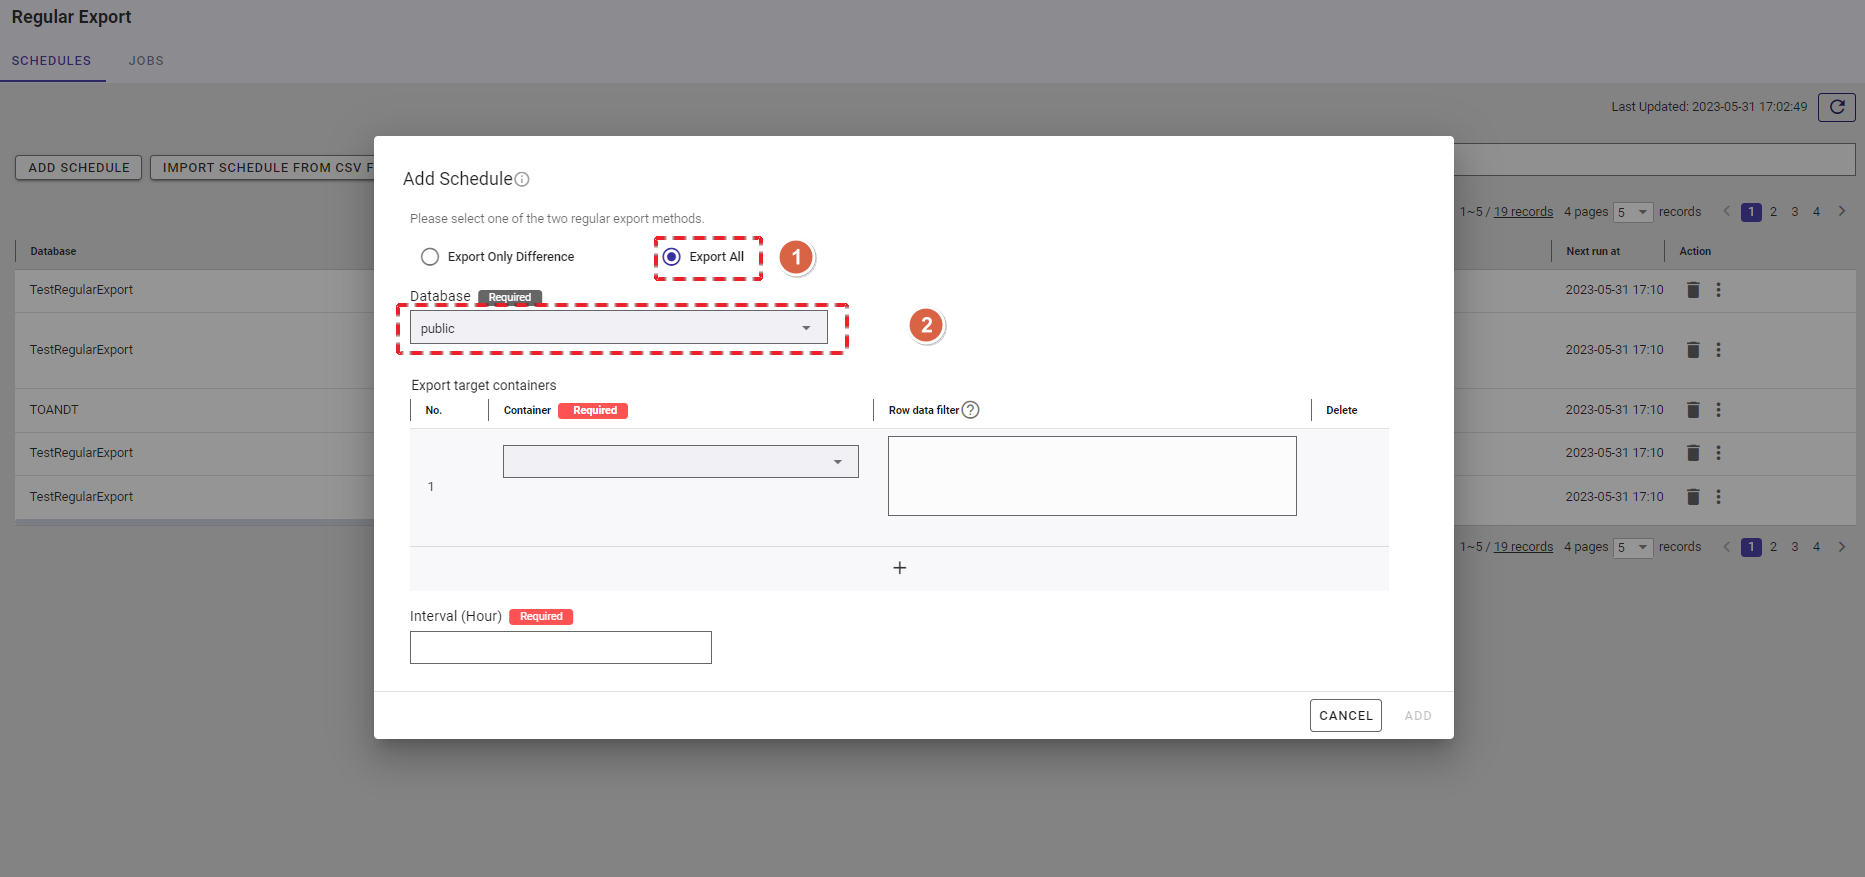Select the Export Only Difference radio button

(430, 257)
